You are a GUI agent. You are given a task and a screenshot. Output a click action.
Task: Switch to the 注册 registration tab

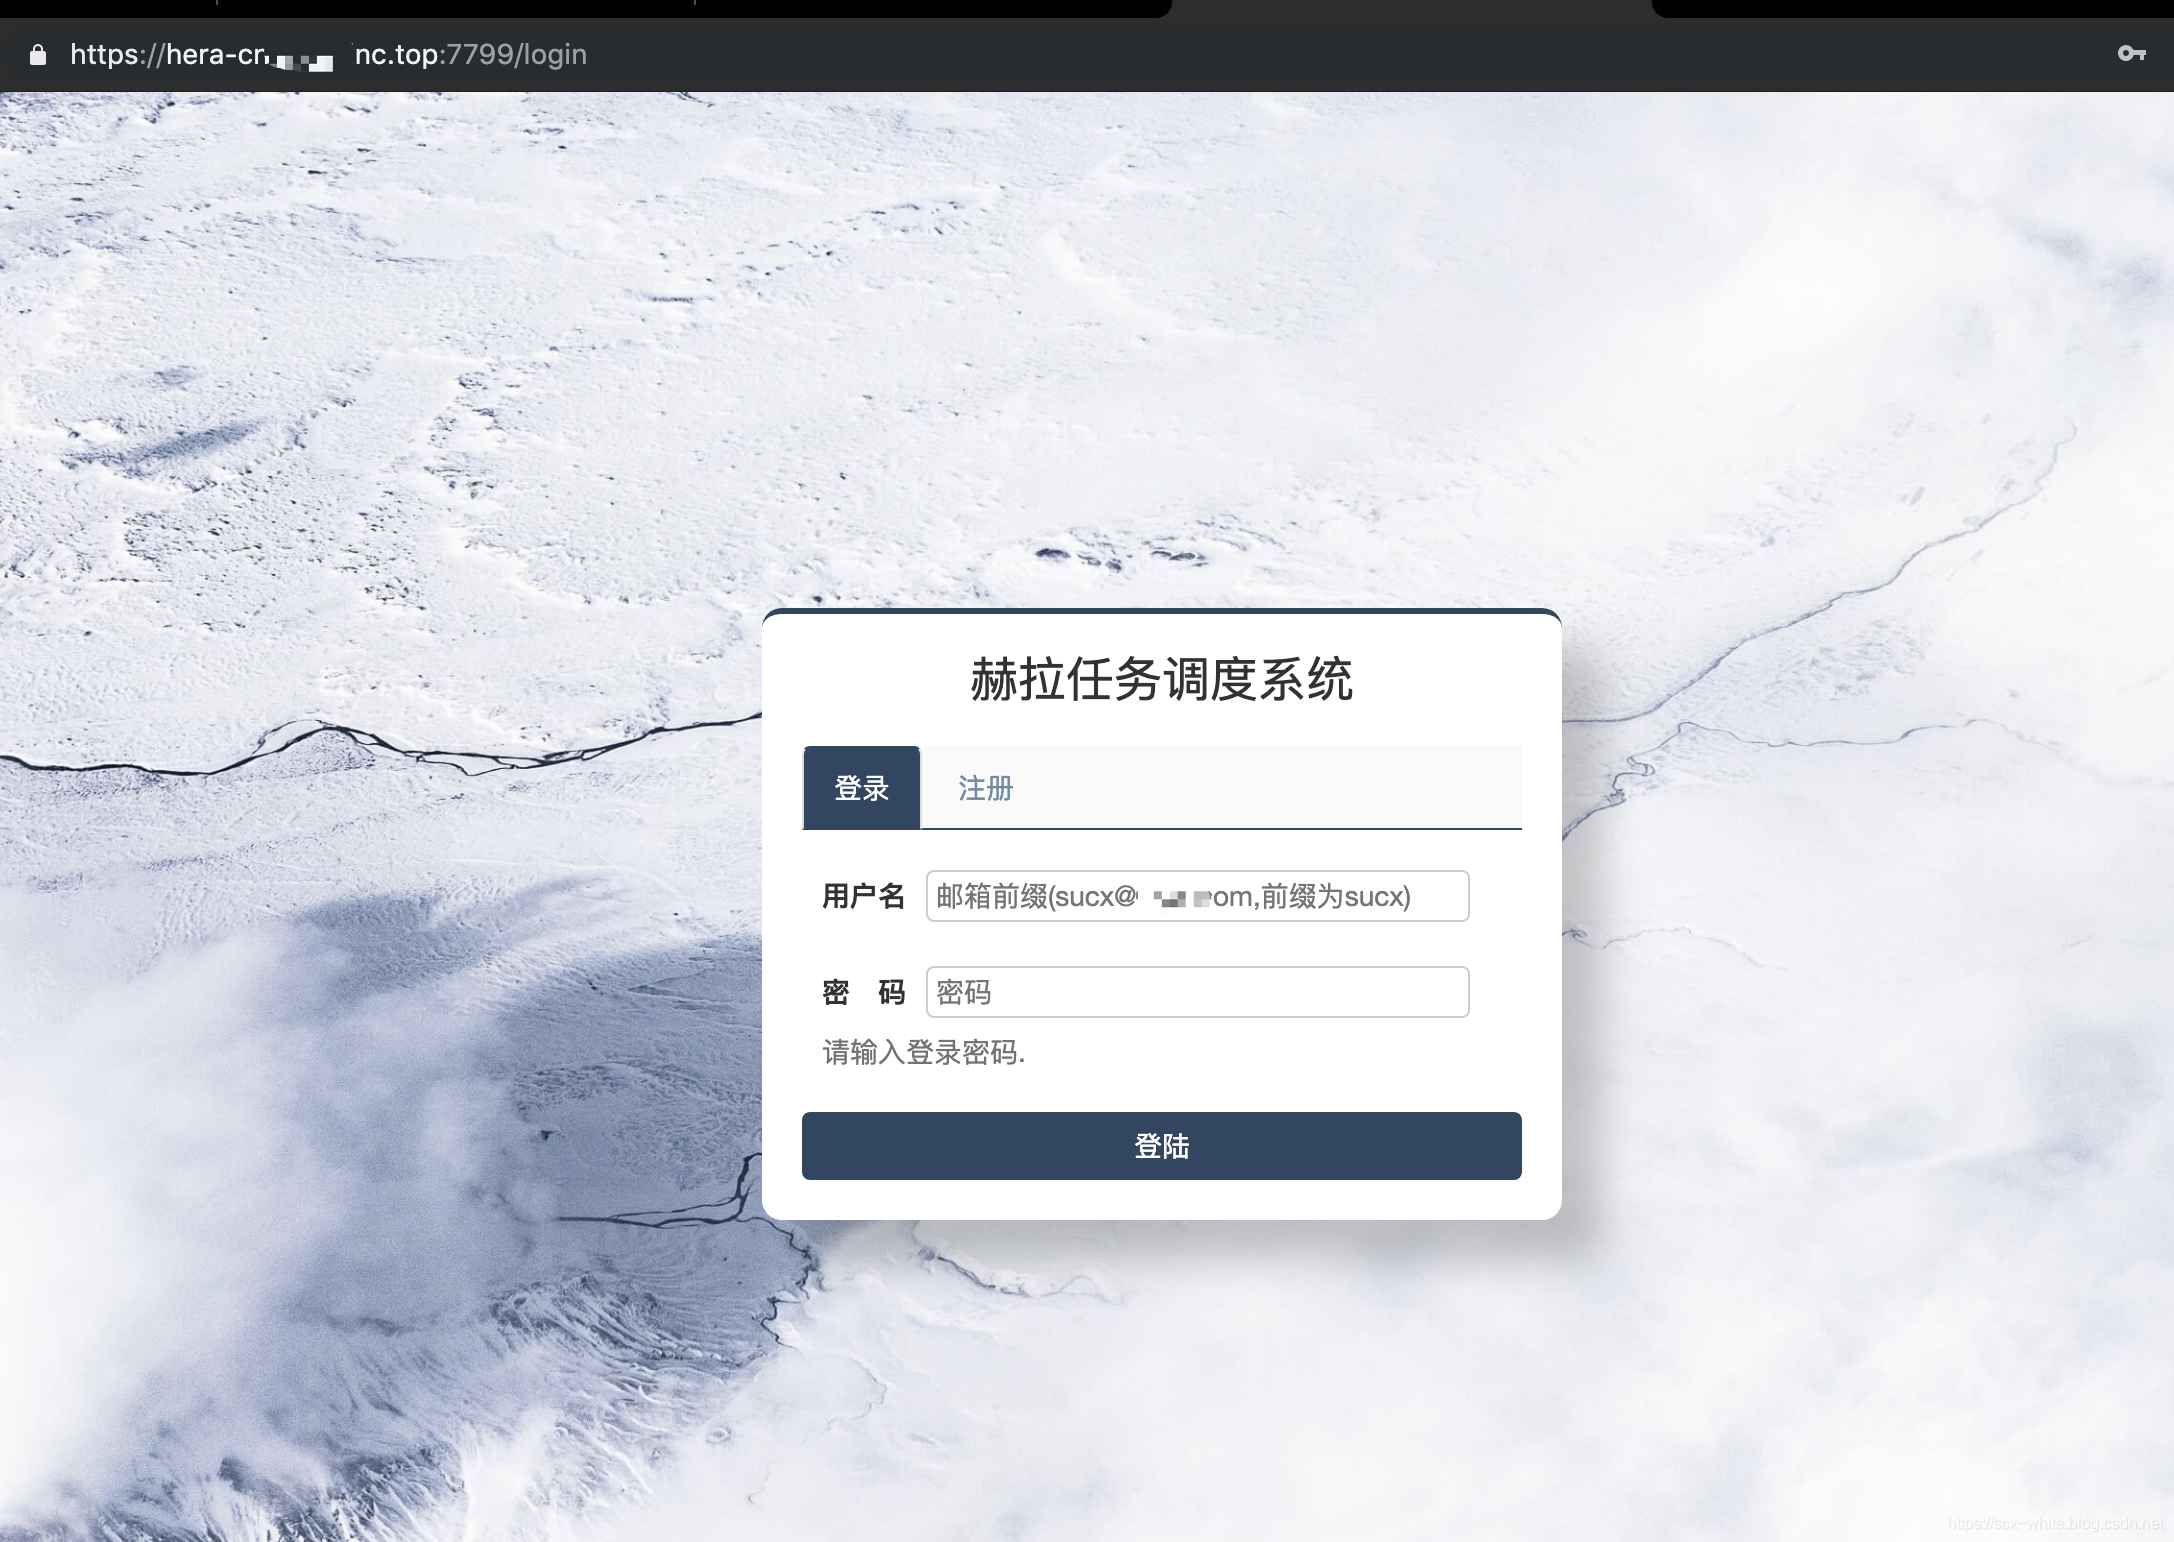(x=984, y=788)
